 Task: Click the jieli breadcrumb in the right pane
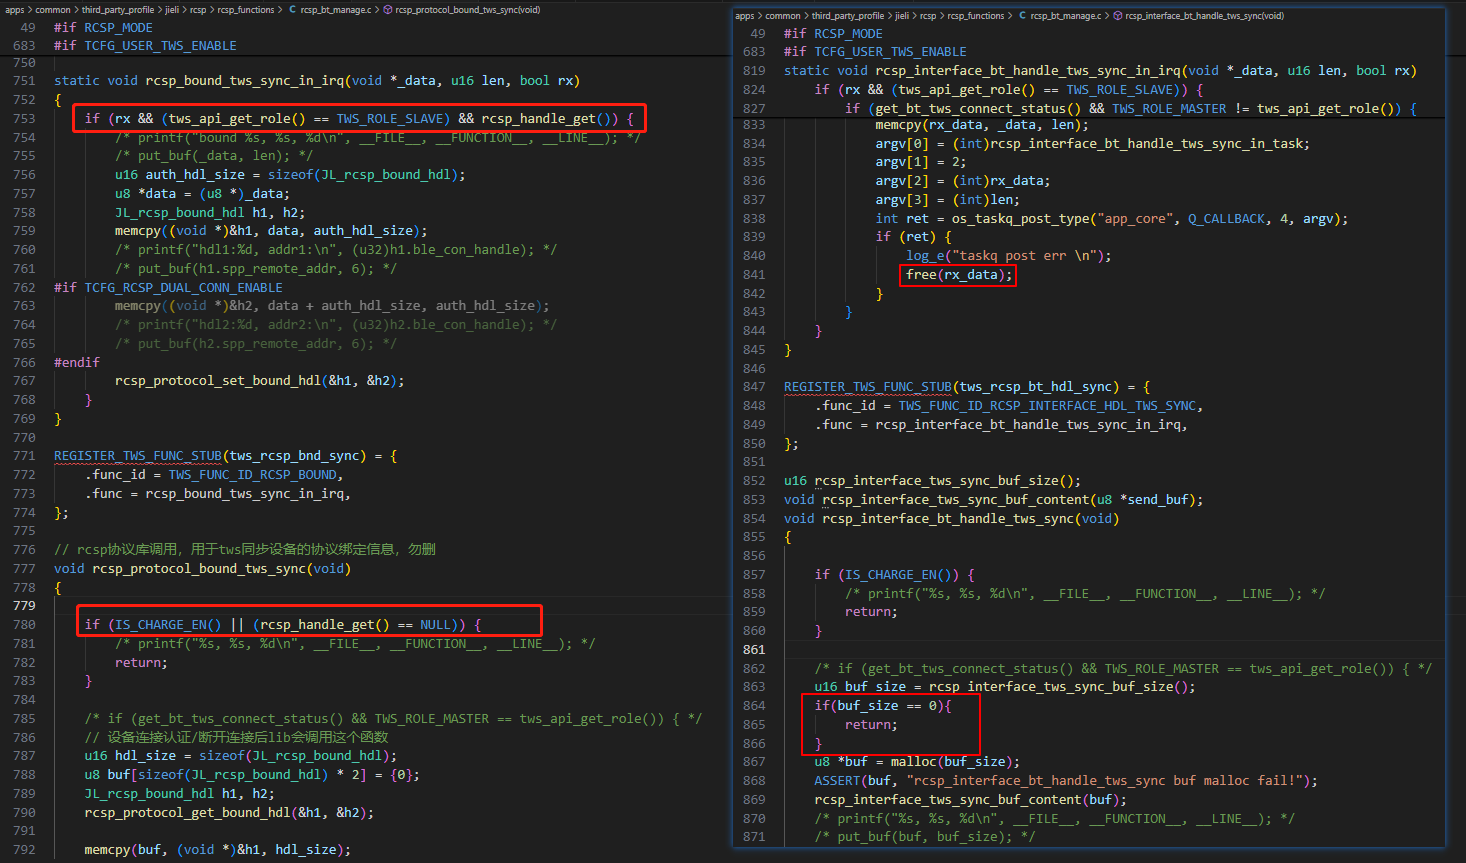pos(903,16)
